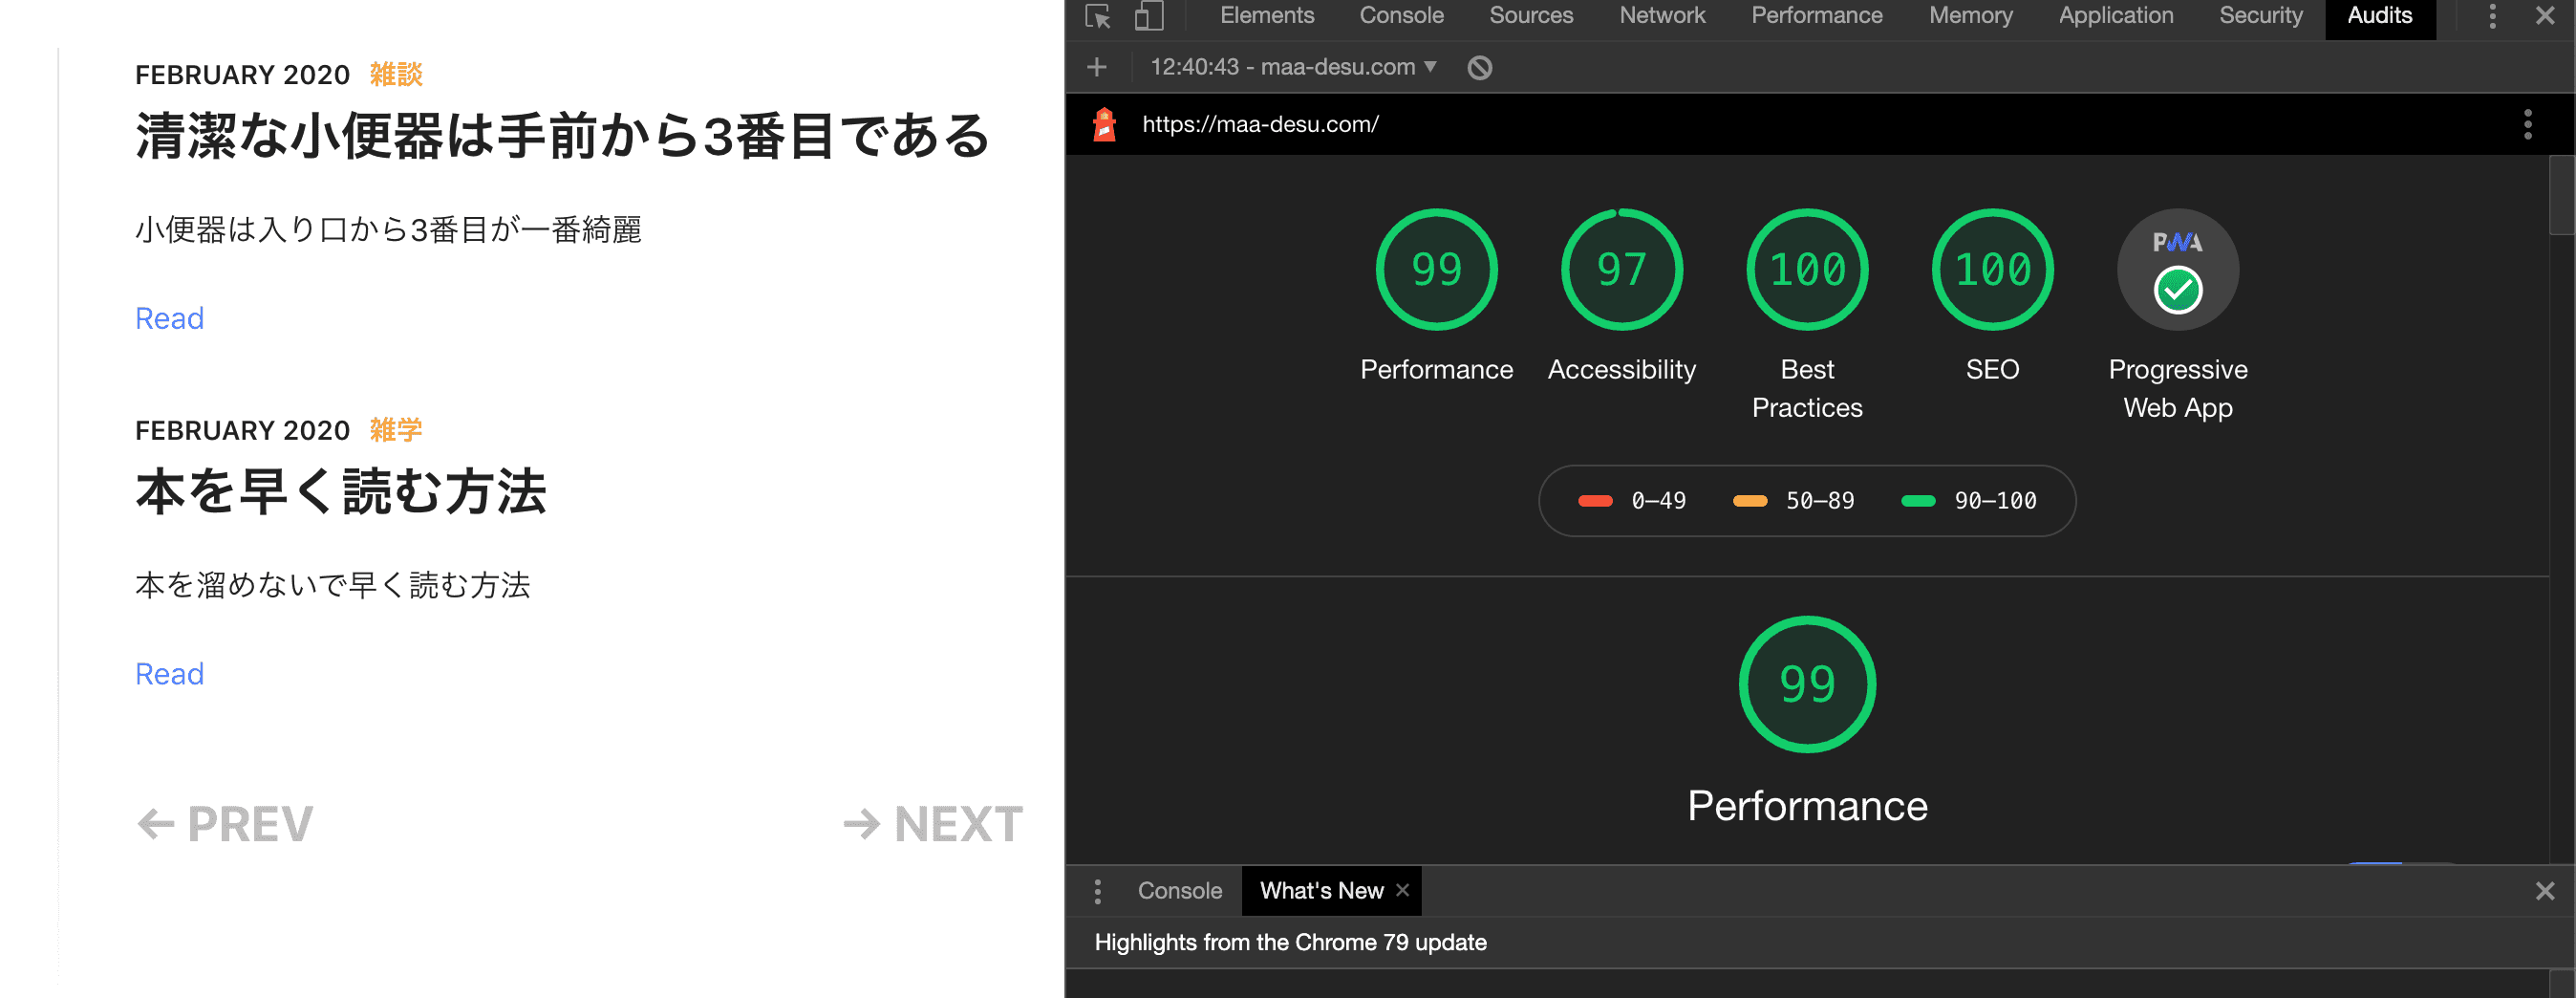Open the Console drawer tab
This screenshot has width=2576, height=998.
pyautogui.click(x=1179, y=891)
